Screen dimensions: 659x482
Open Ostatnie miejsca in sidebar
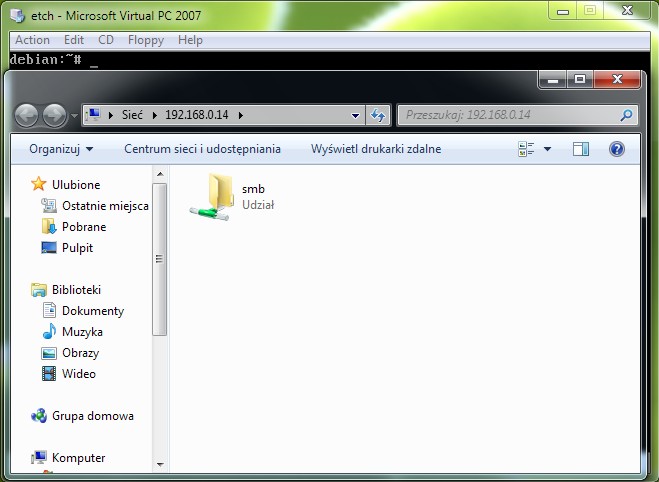click(x=105, y=206)
